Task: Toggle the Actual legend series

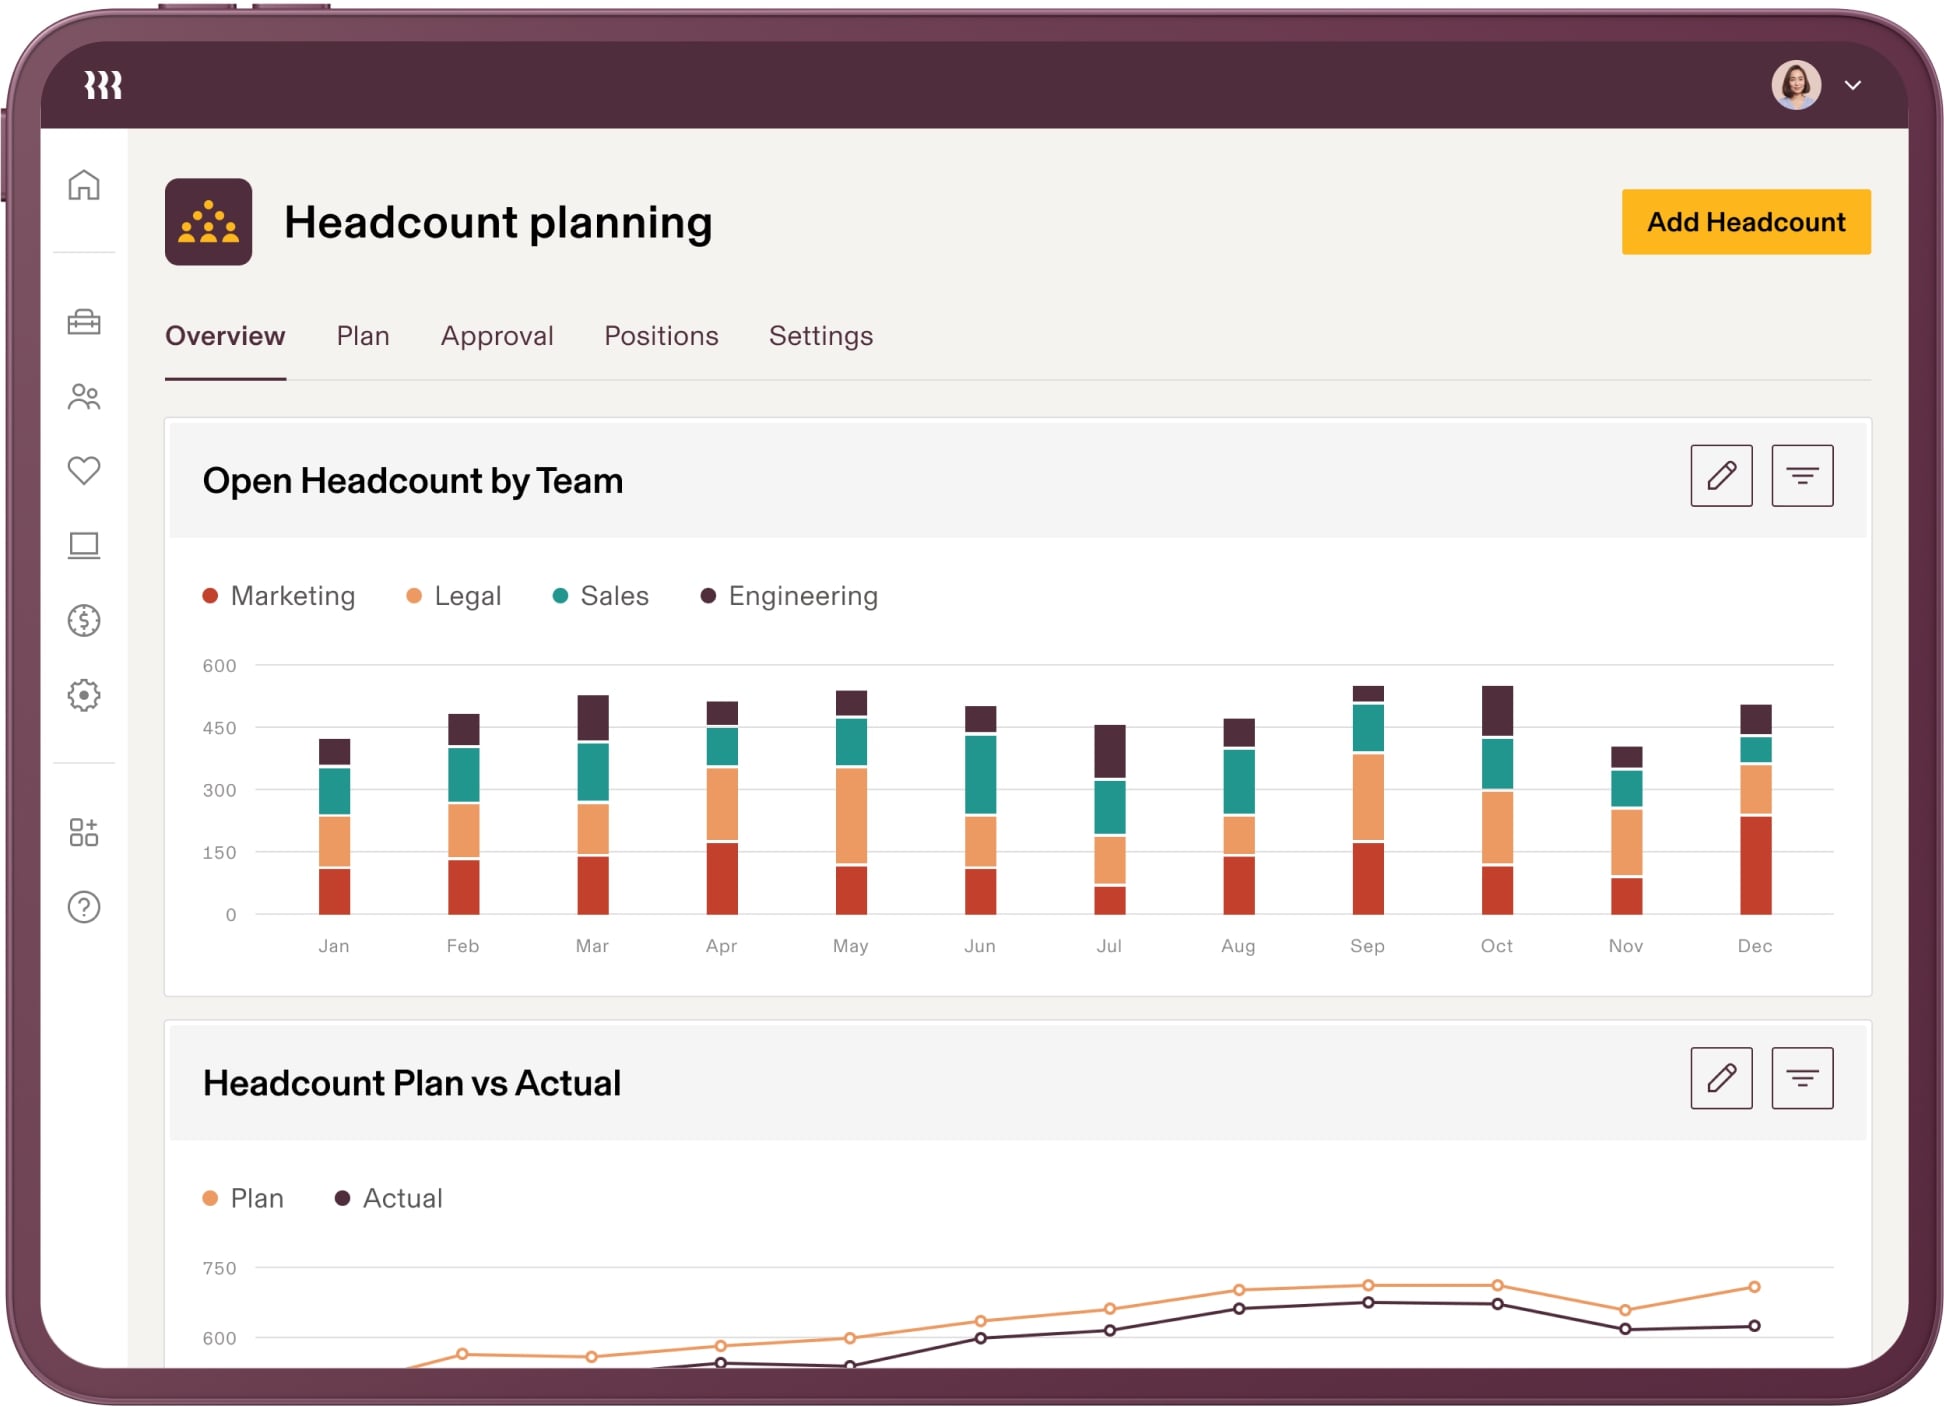Action: 388,1198
